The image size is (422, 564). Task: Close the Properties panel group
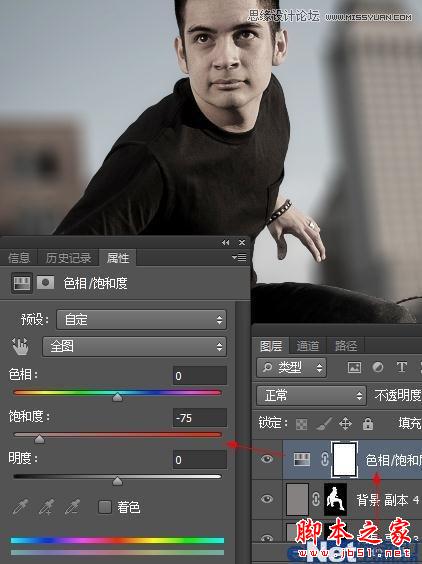coord(242,243)
